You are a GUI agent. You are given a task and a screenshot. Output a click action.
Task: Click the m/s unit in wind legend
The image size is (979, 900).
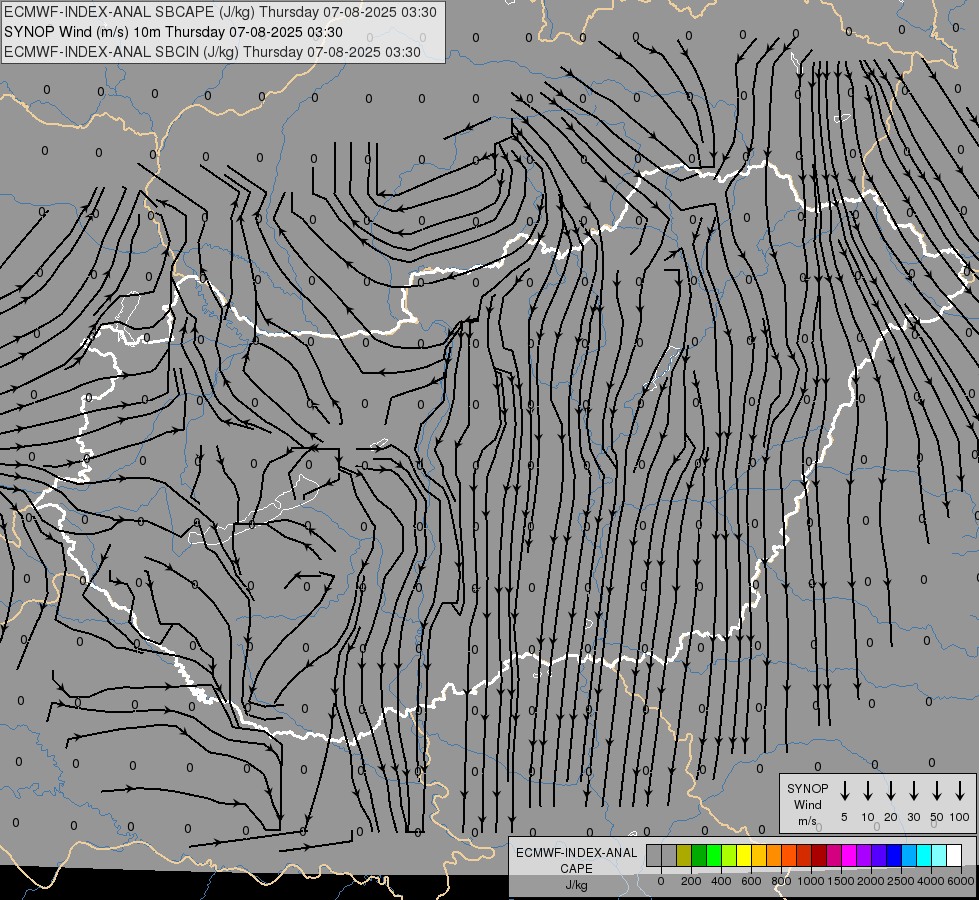[807, 821]
